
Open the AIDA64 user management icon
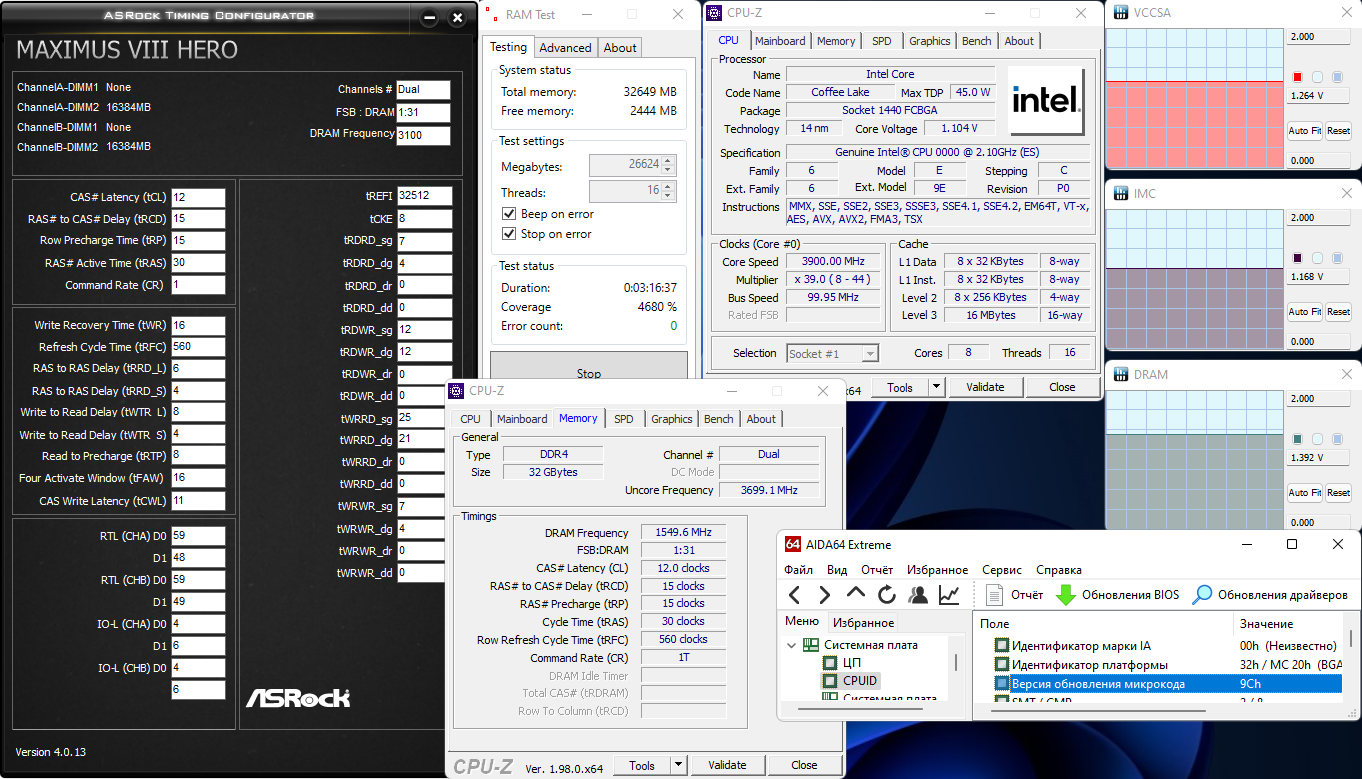(918, 595)
